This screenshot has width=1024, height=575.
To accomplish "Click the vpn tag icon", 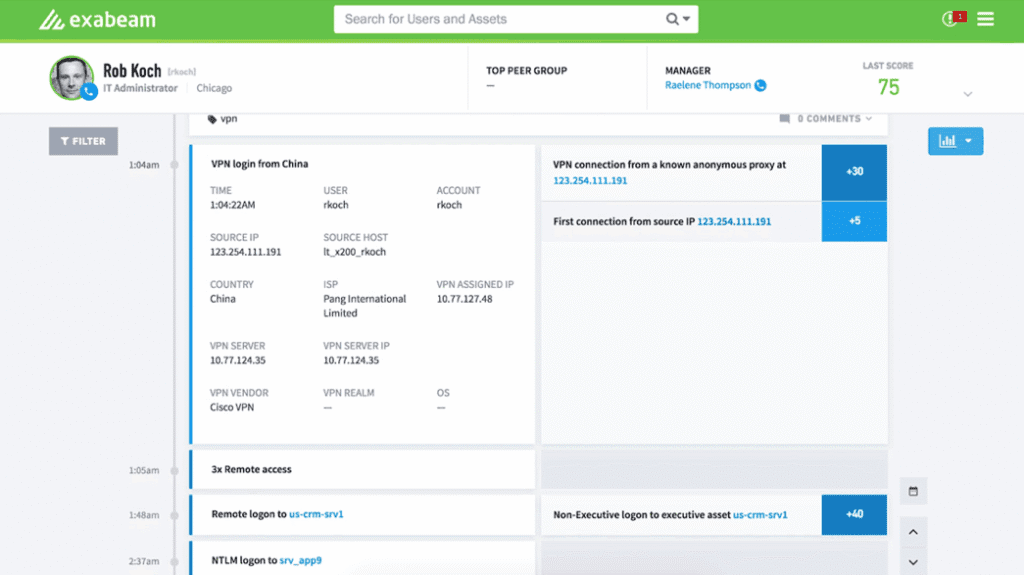I will [212, 119].
